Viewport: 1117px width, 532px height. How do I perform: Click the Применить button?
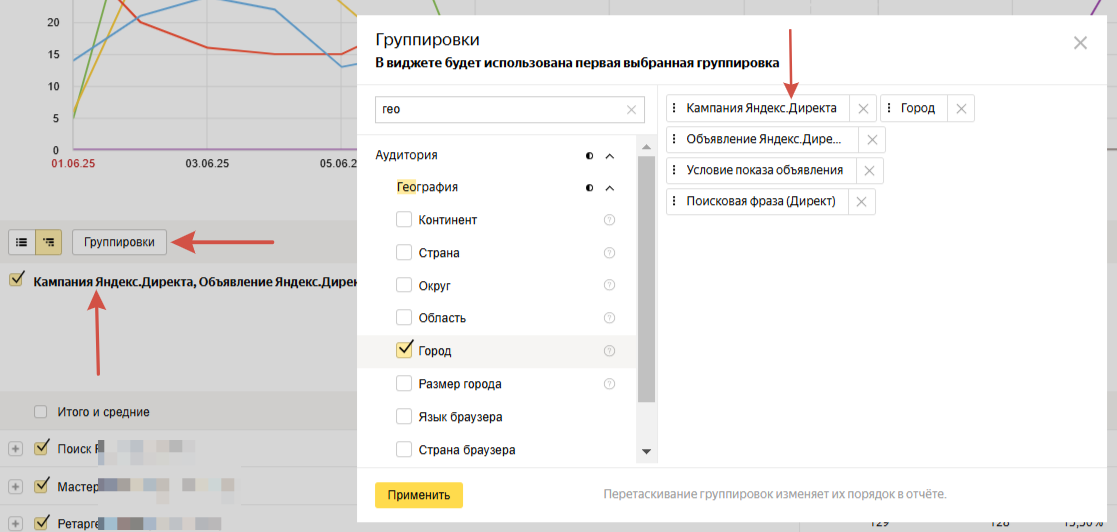pyautogui.click(x=419, y=495)
